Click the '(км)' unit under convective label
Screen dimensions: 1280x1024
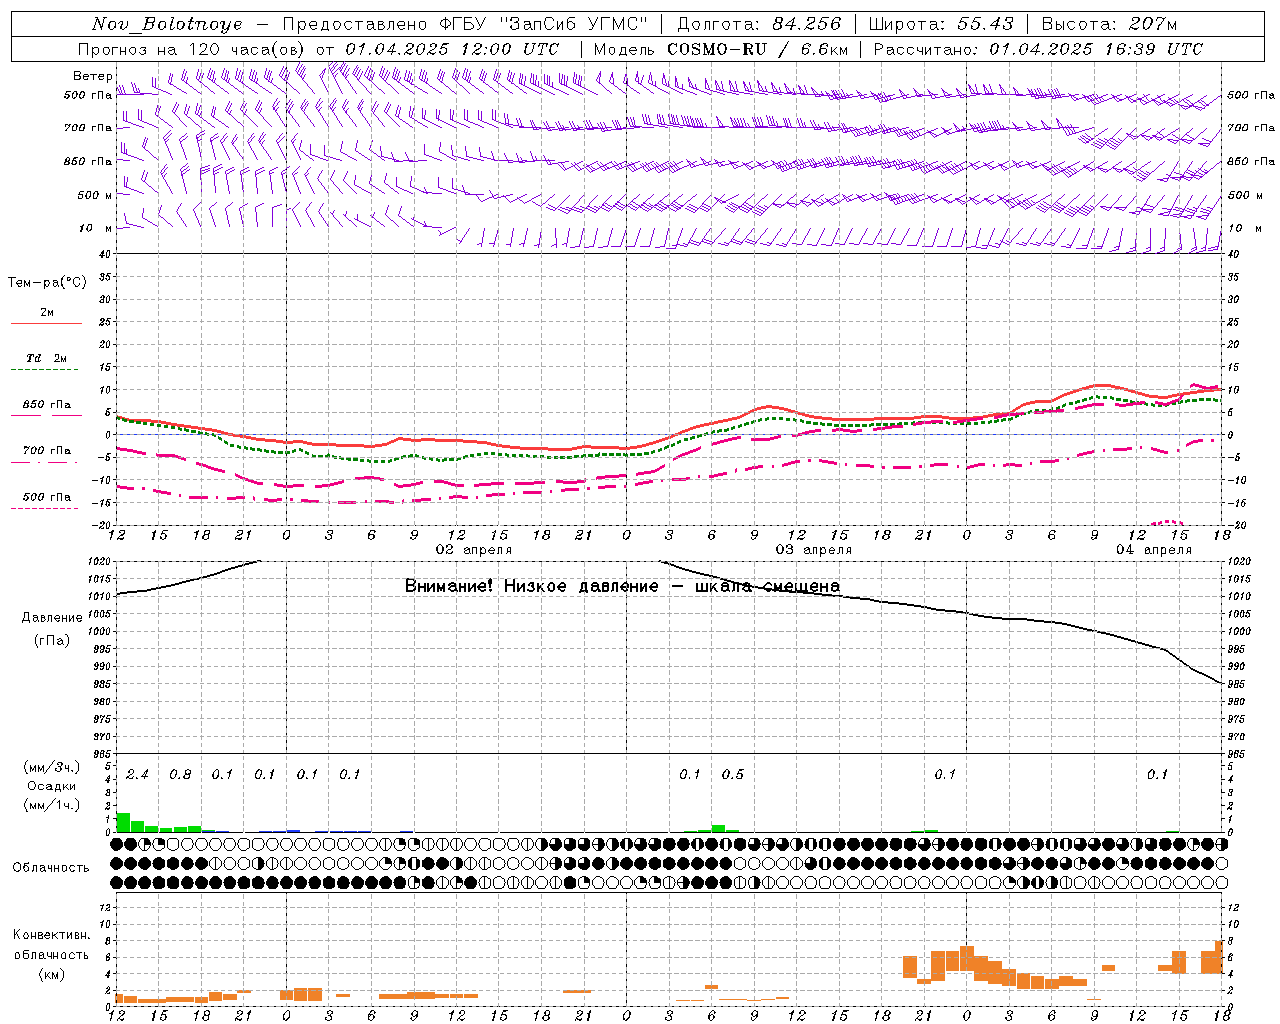click(x=52, y=973)
